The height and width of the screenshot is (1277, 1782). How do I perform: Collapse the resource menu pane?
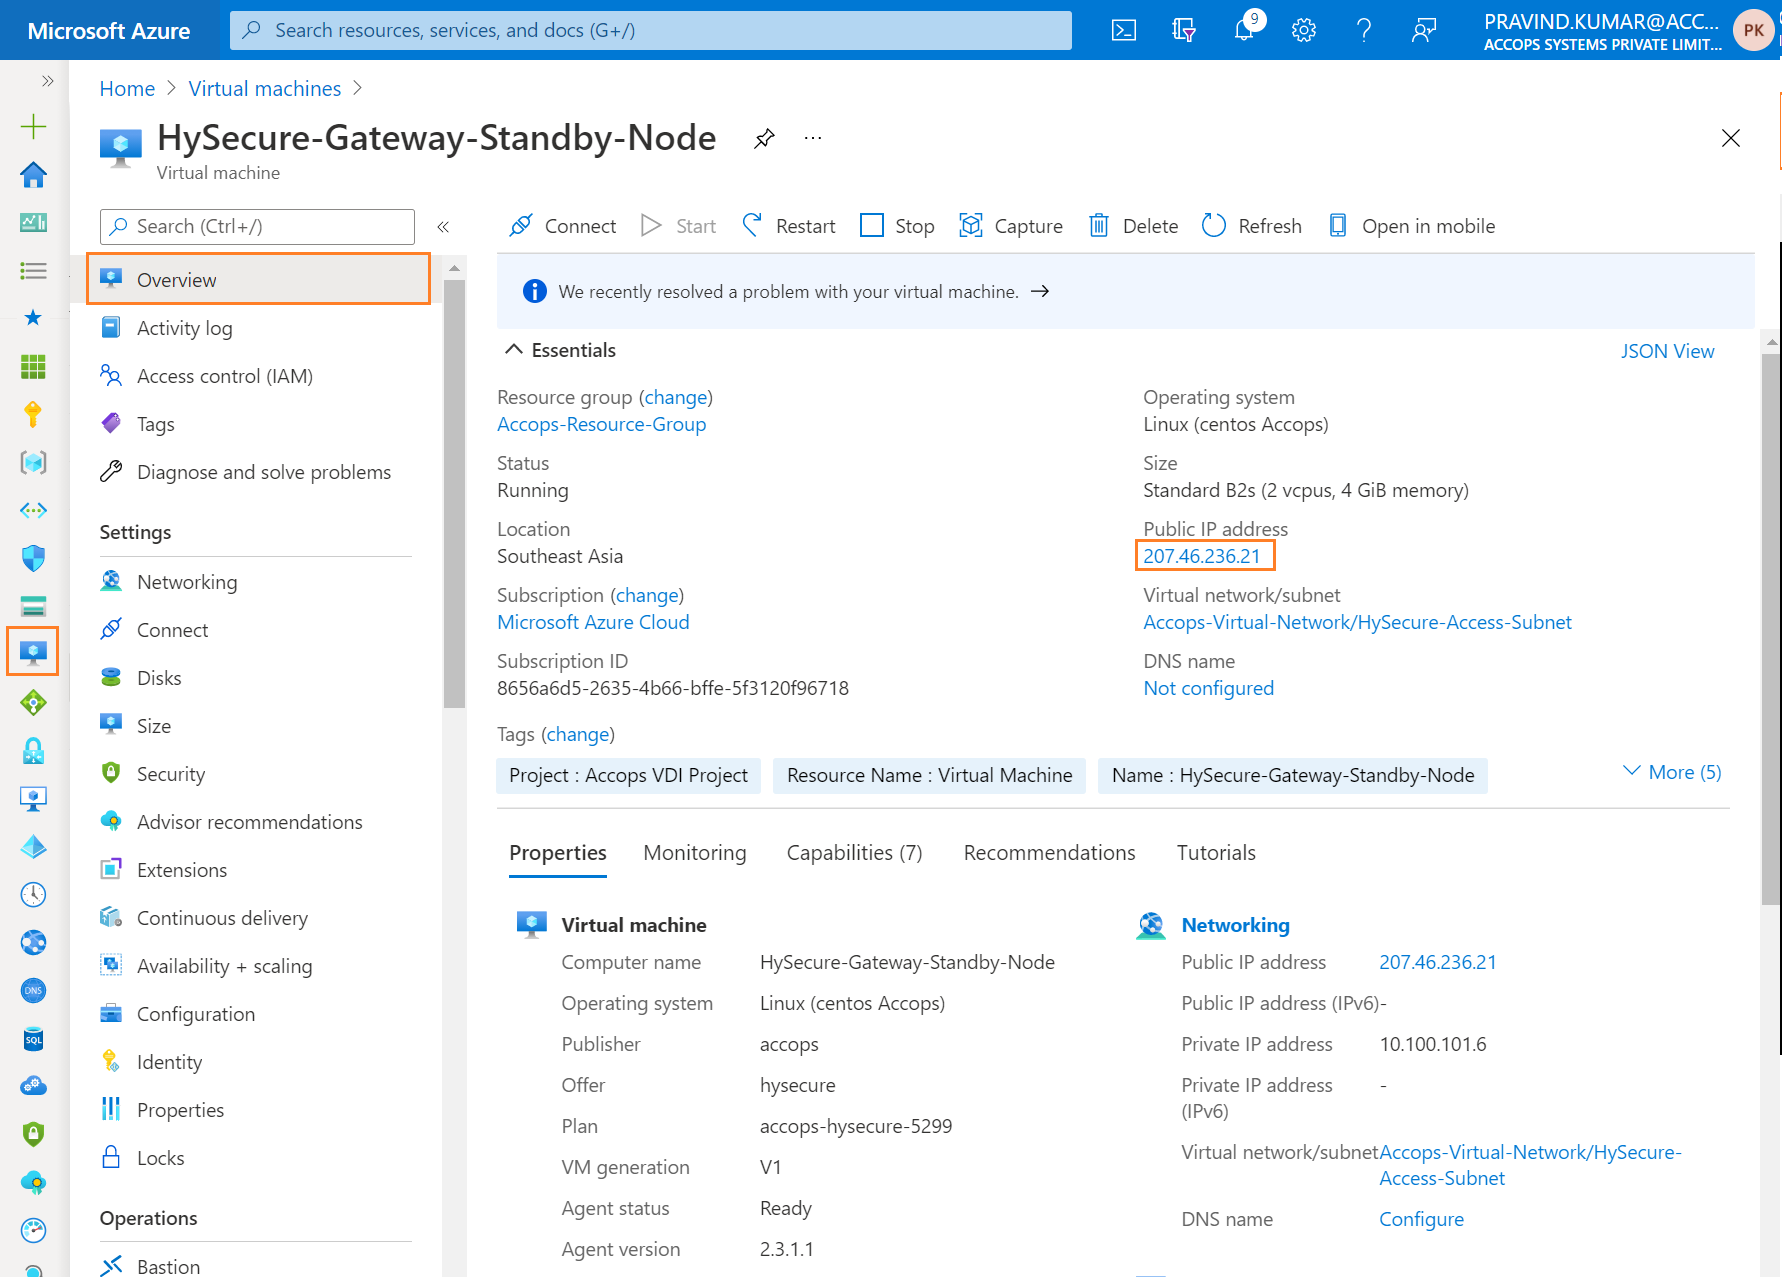pyautogui.click(x=443, y=227)
